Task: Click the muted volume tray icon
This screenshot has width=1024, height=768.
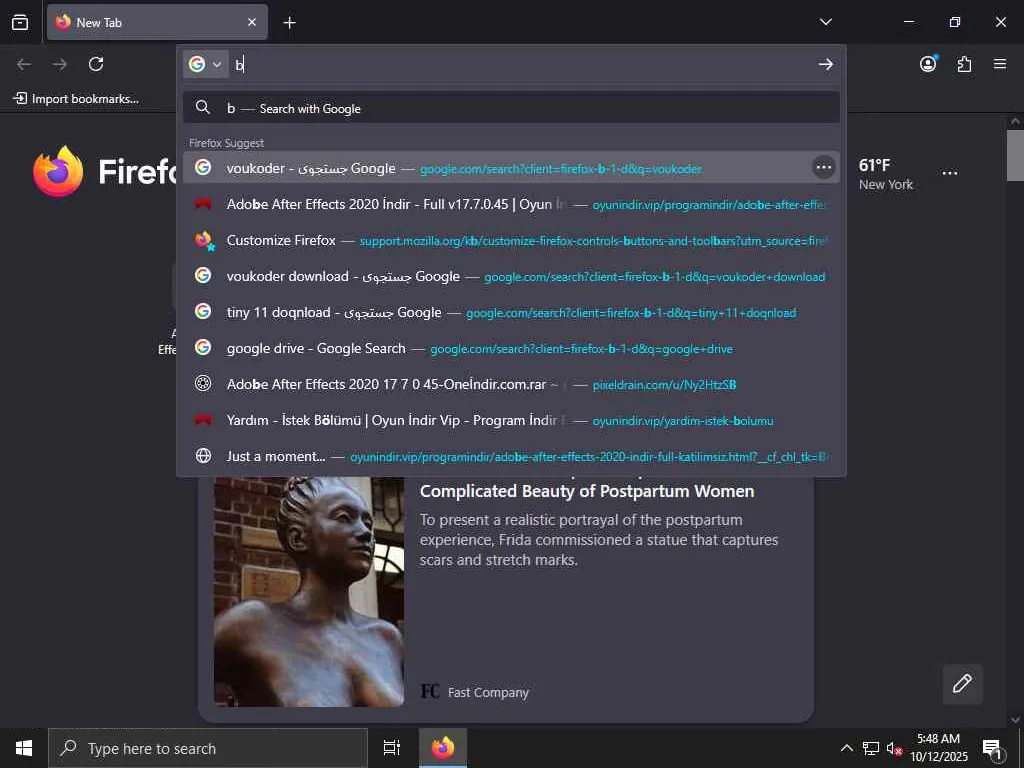Action: point(893,748)
